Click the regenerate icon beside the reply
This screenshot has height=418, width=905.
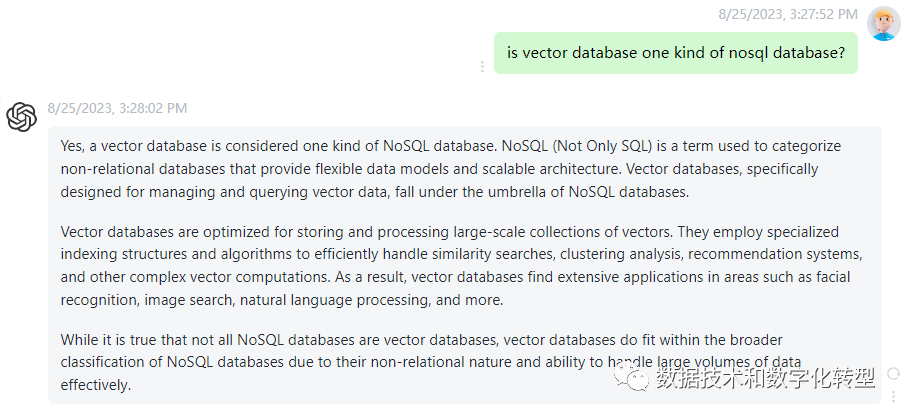[893, 376]
